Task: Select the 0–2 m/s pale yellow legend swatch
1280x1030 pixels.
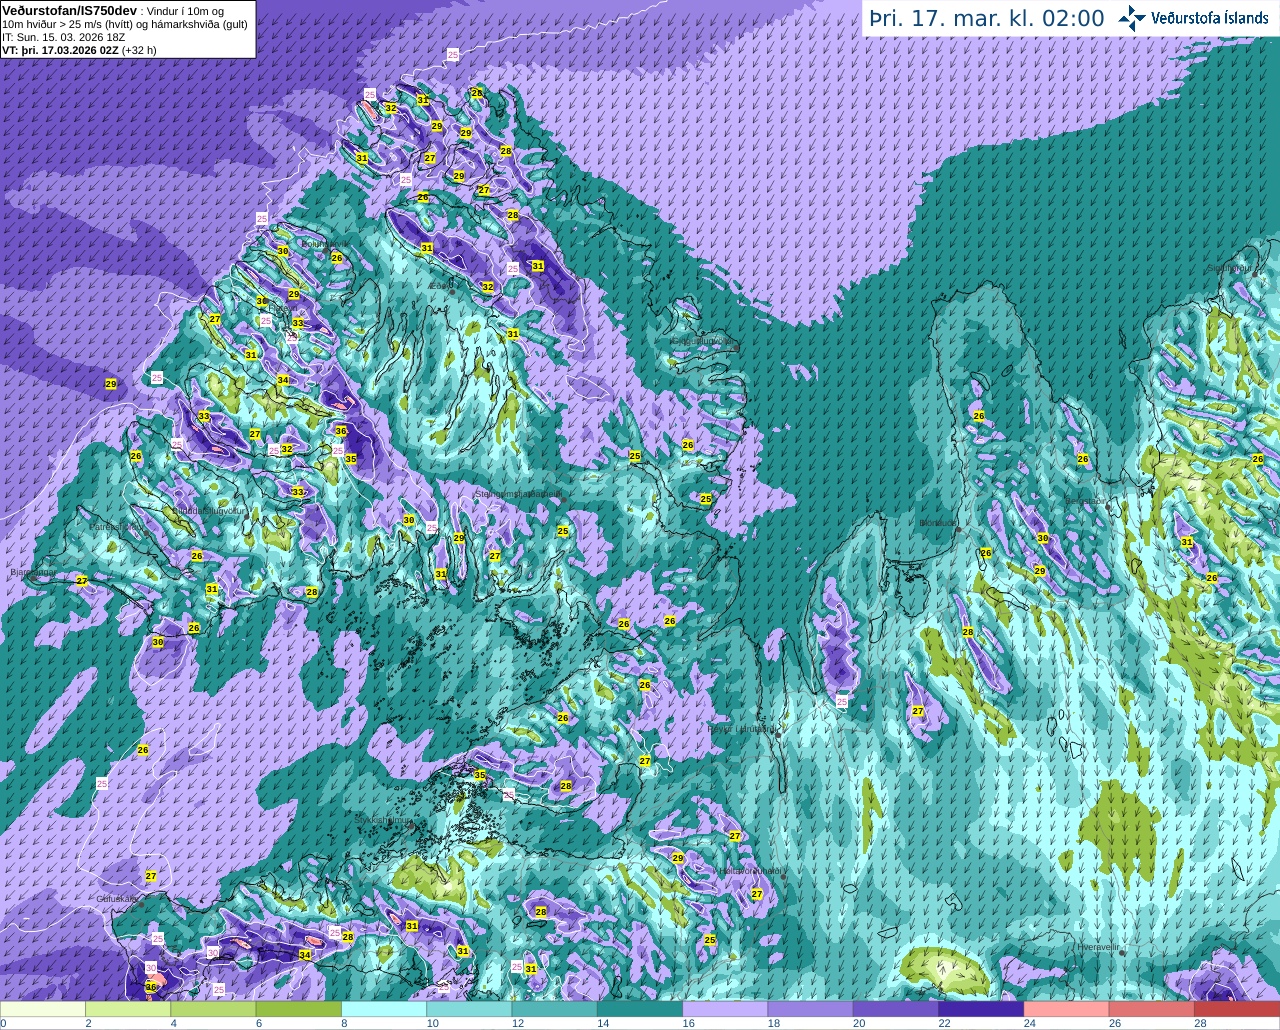Action: pos(43,1009)
